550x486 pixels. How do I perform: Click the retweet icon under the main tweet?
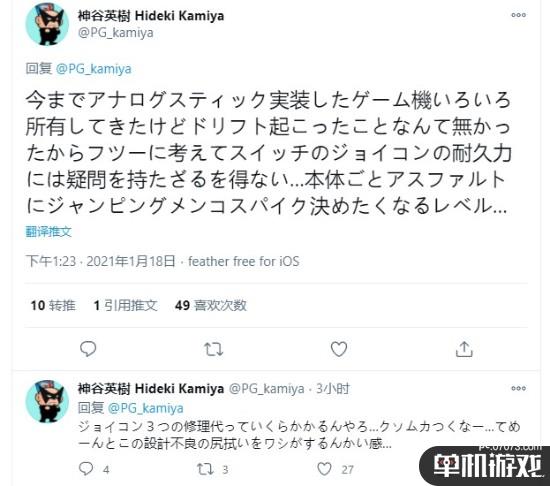click(x=214, y=349)
